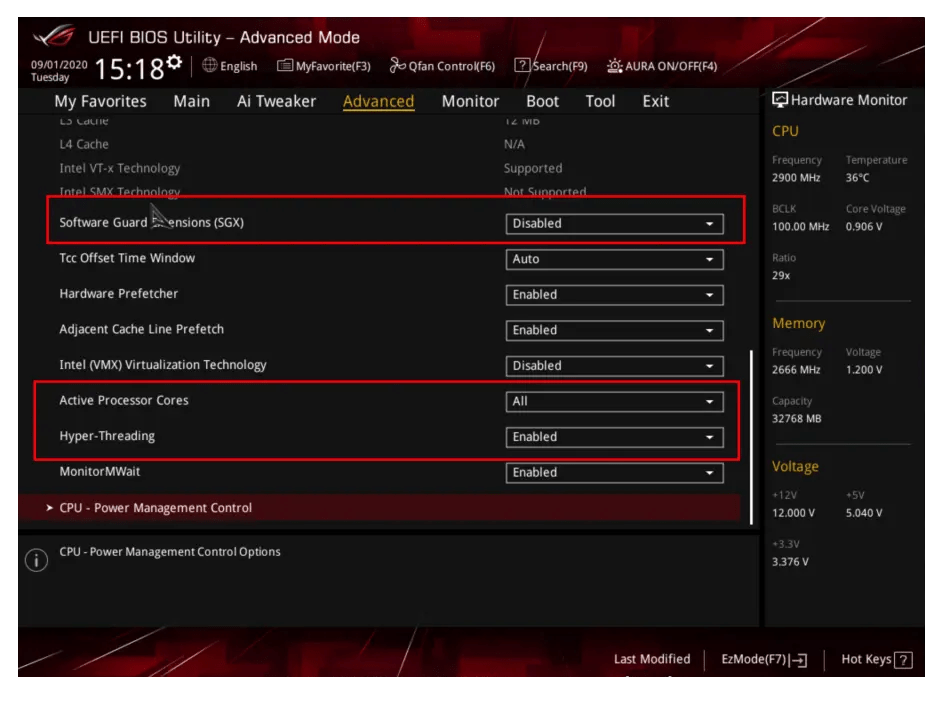Click the MyFavorite(F3) button label
The width and height of the screenshot is (942, 714).
(x=333, y=66)
